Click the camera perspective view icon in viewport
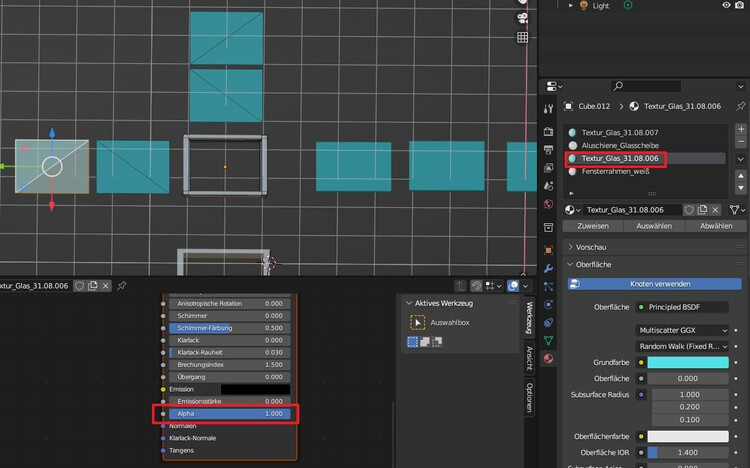 point(522,19)
